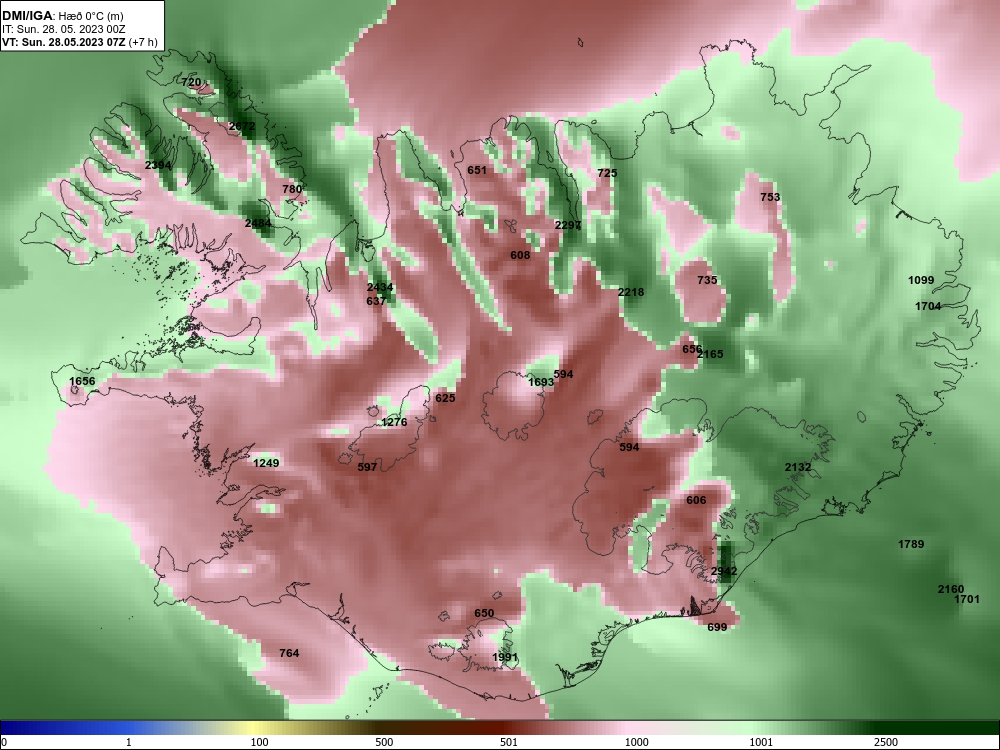Click the 1099 value near the east coast
Screen dimensions: 1000x750
921,280
